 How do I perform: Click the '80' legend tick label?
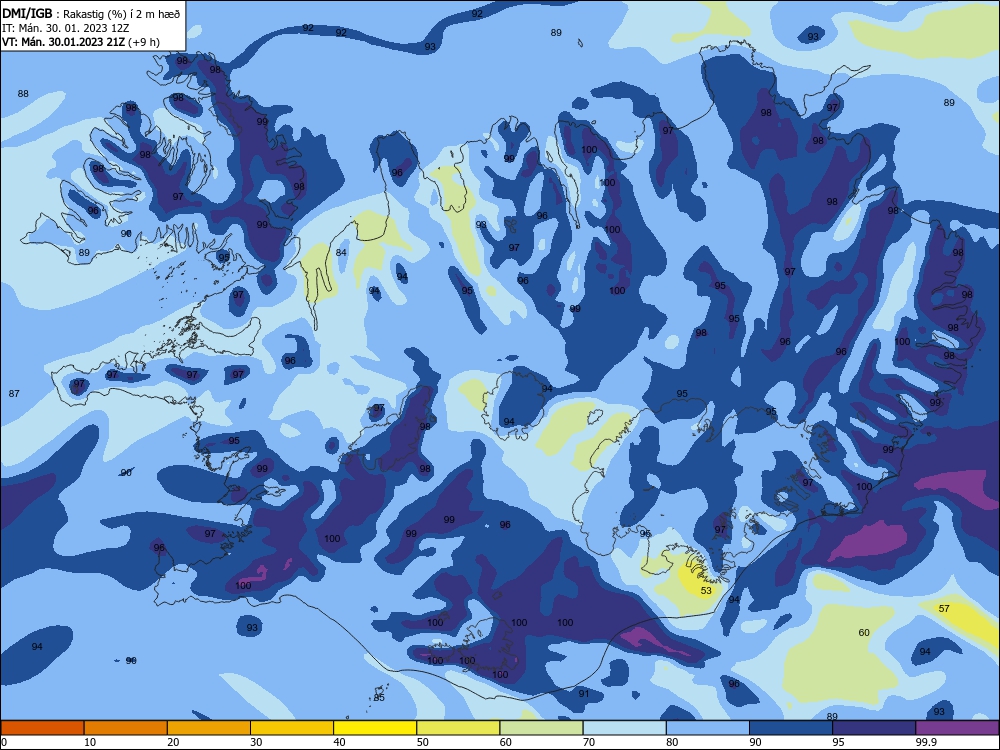tap(672, 742)
